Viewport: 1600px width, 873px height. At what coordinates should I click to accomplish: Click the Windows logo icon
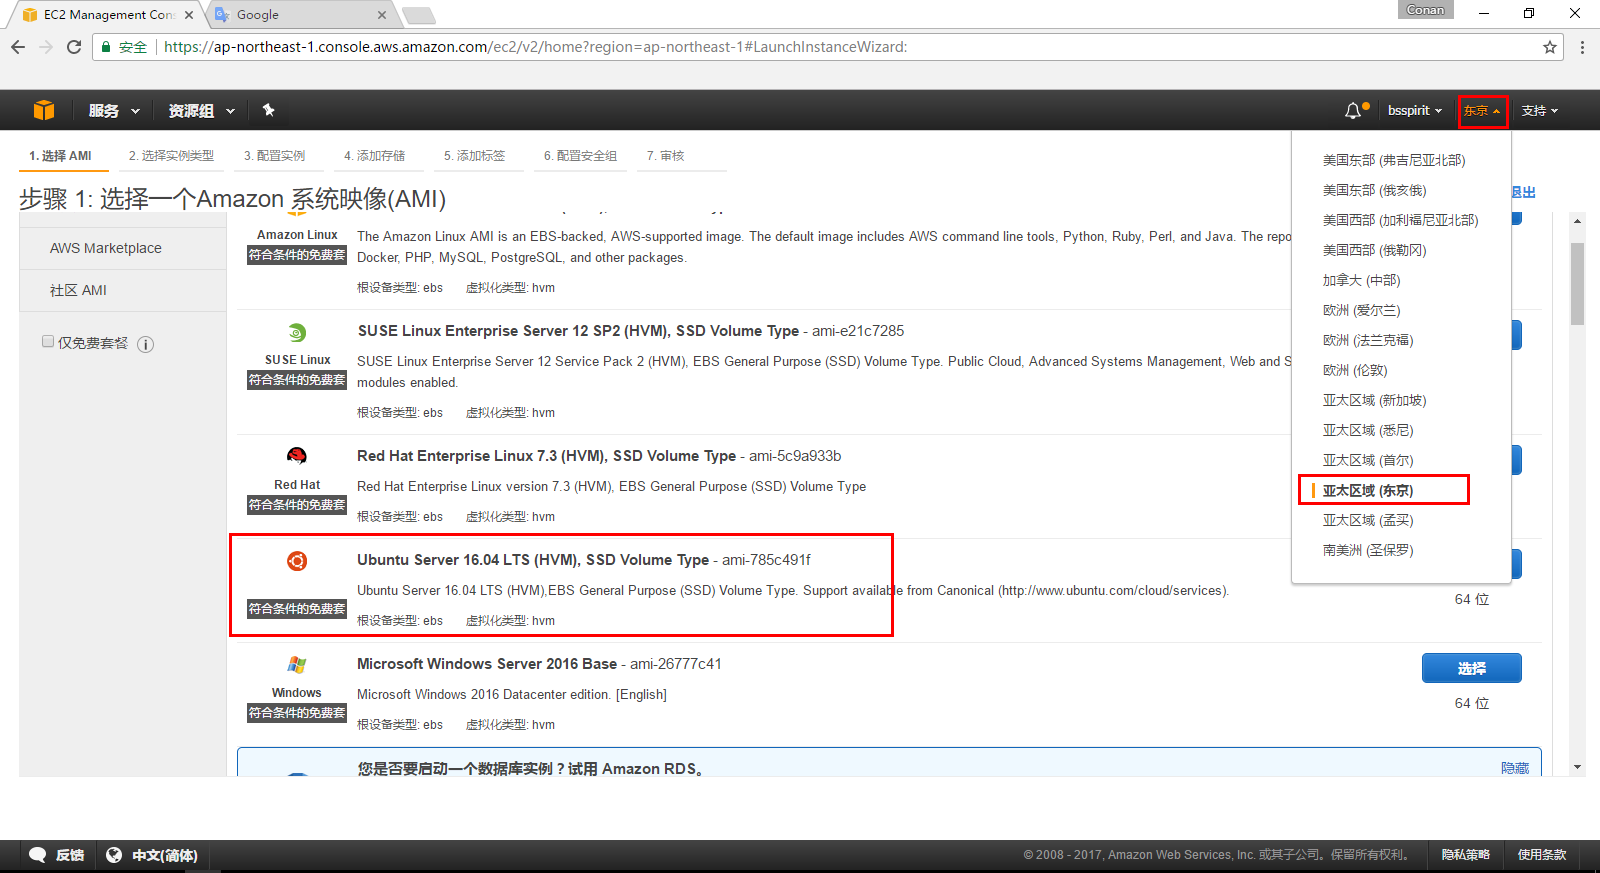click(297, 665)
